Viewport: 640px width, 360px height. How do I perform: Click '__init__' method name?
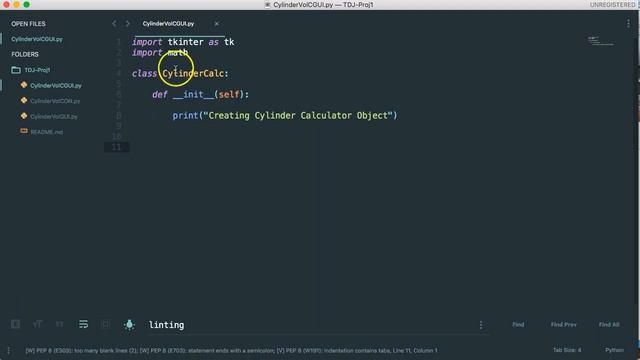pos(193,95)
